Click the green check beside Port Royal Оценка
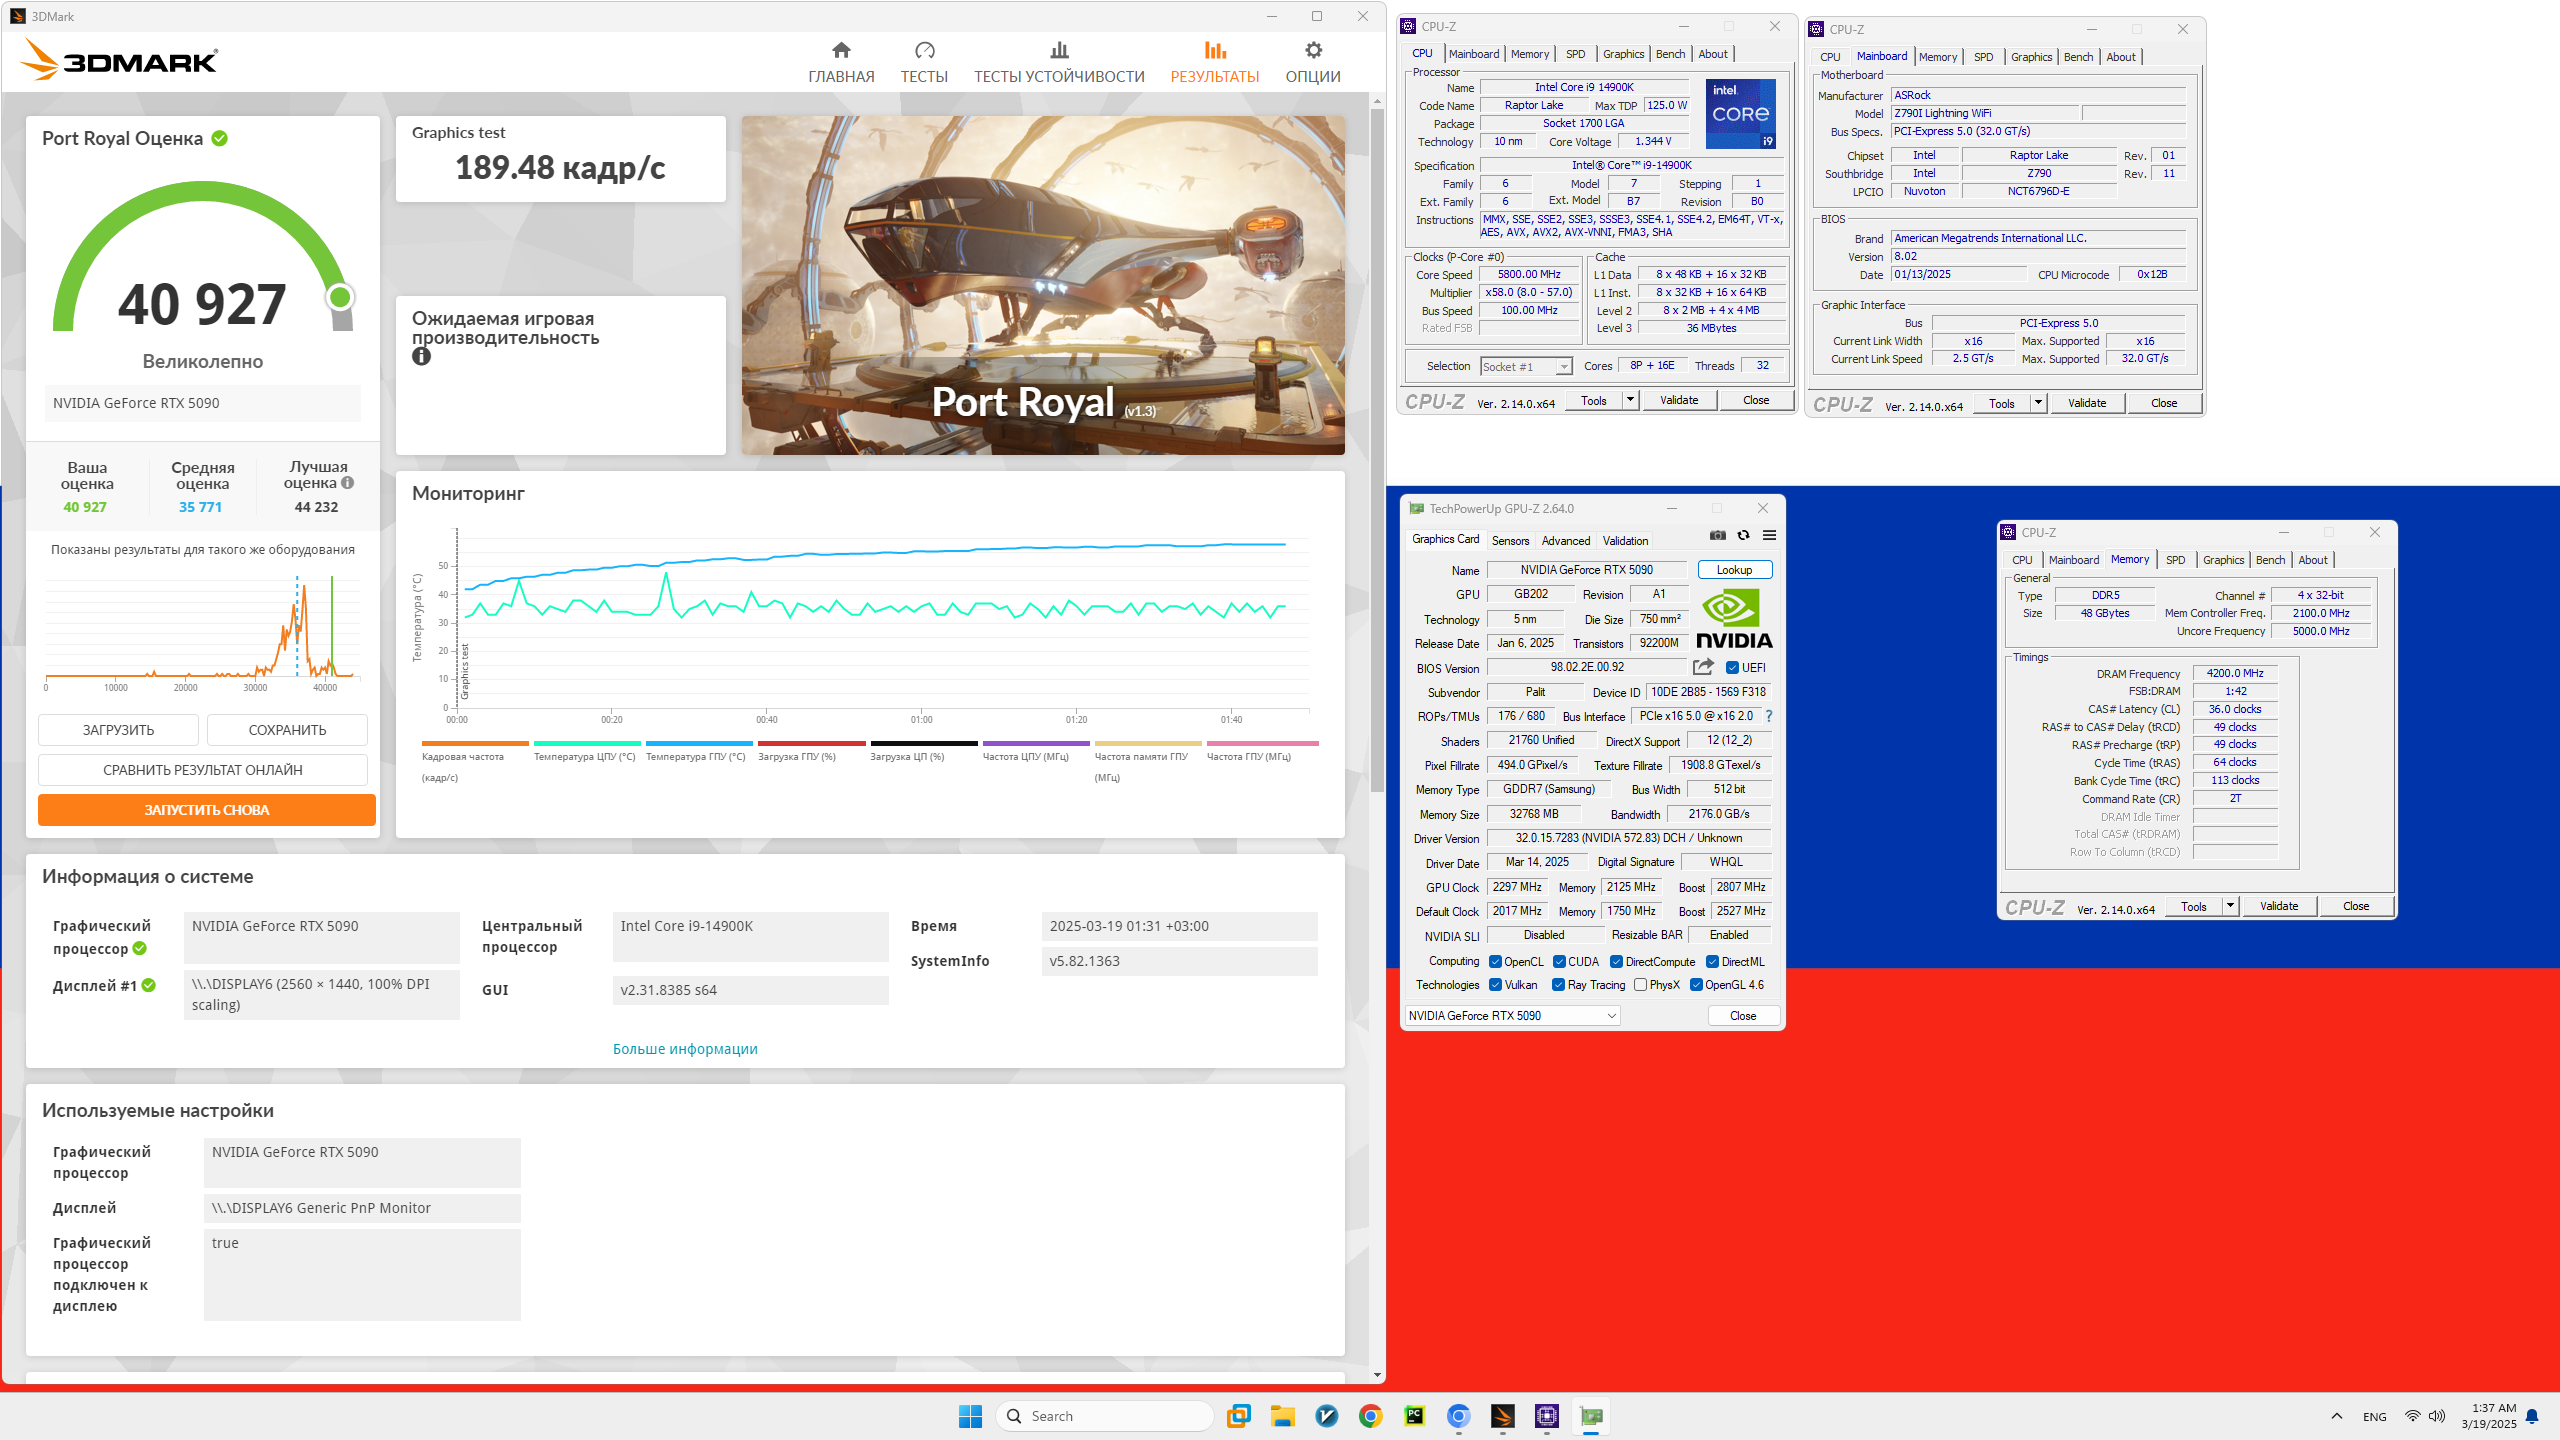This screenshot has height=1440, width=2560. [x=219, y=138]
